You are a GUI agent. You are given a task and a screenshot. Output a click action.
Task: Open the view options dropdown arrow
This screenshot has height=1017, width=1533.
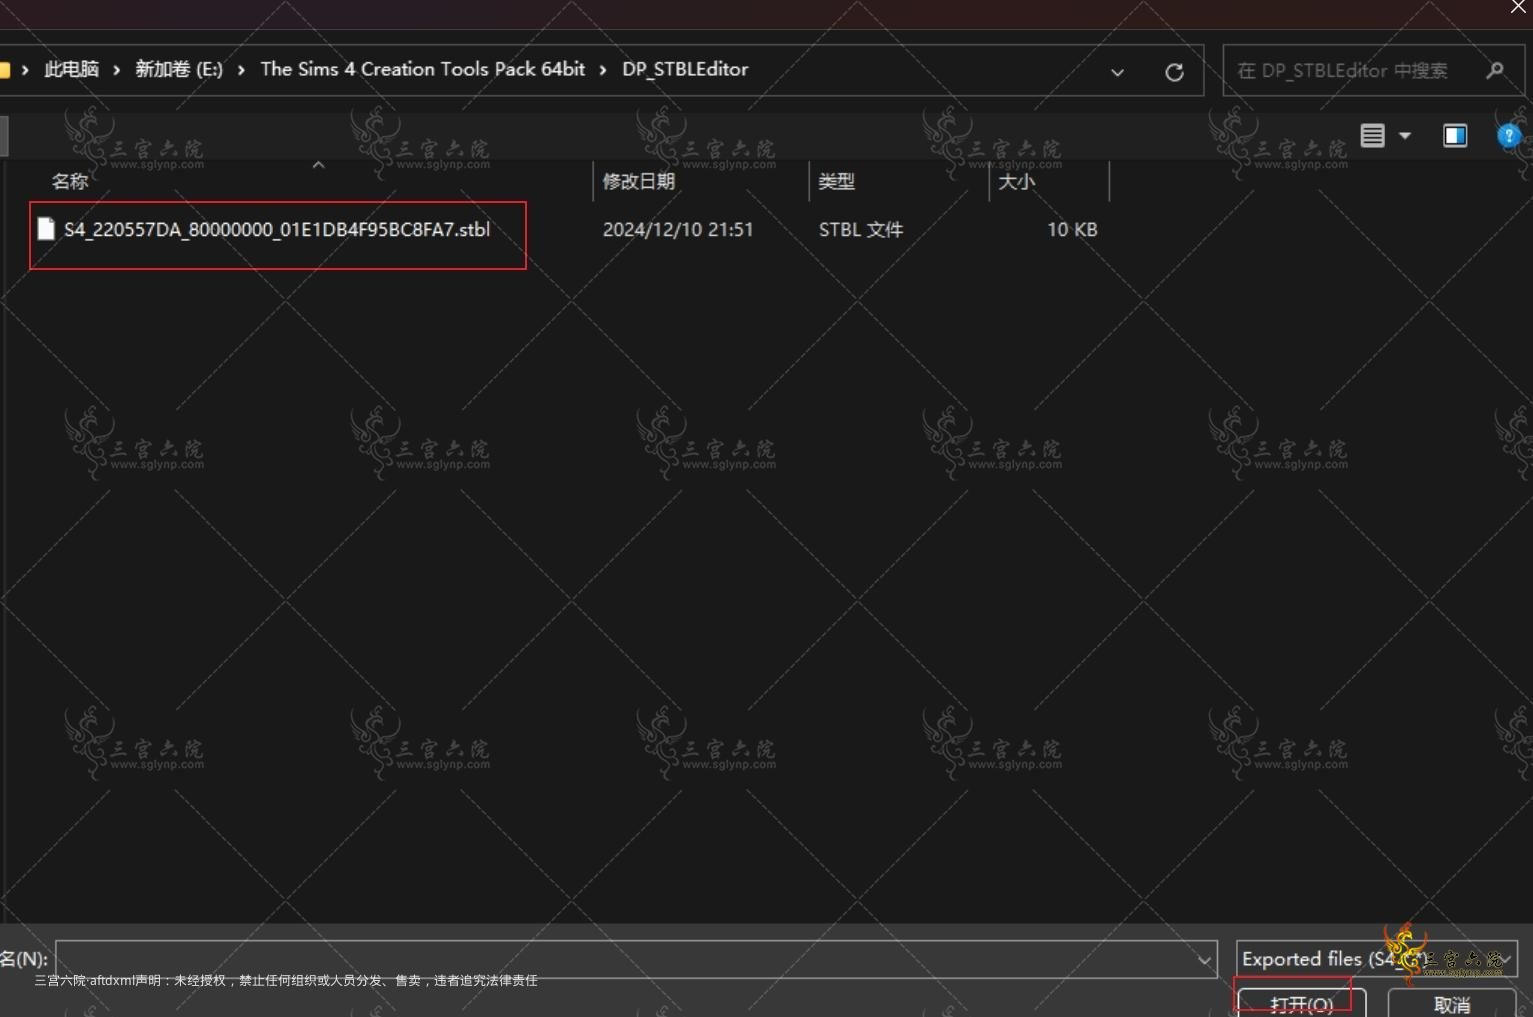click(x=1405, y=136)
